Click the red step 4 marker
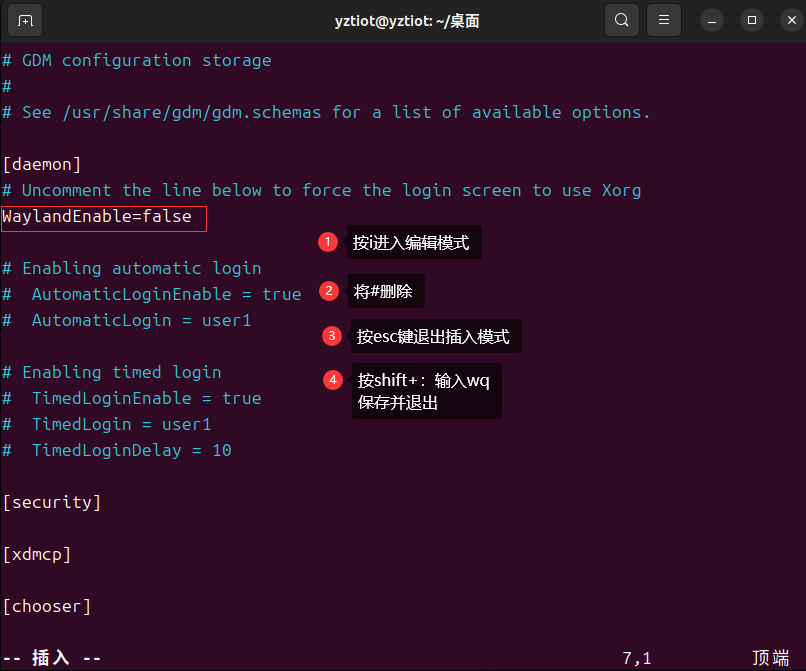Viewport: 806px width, 671px height. coord(333,380)
